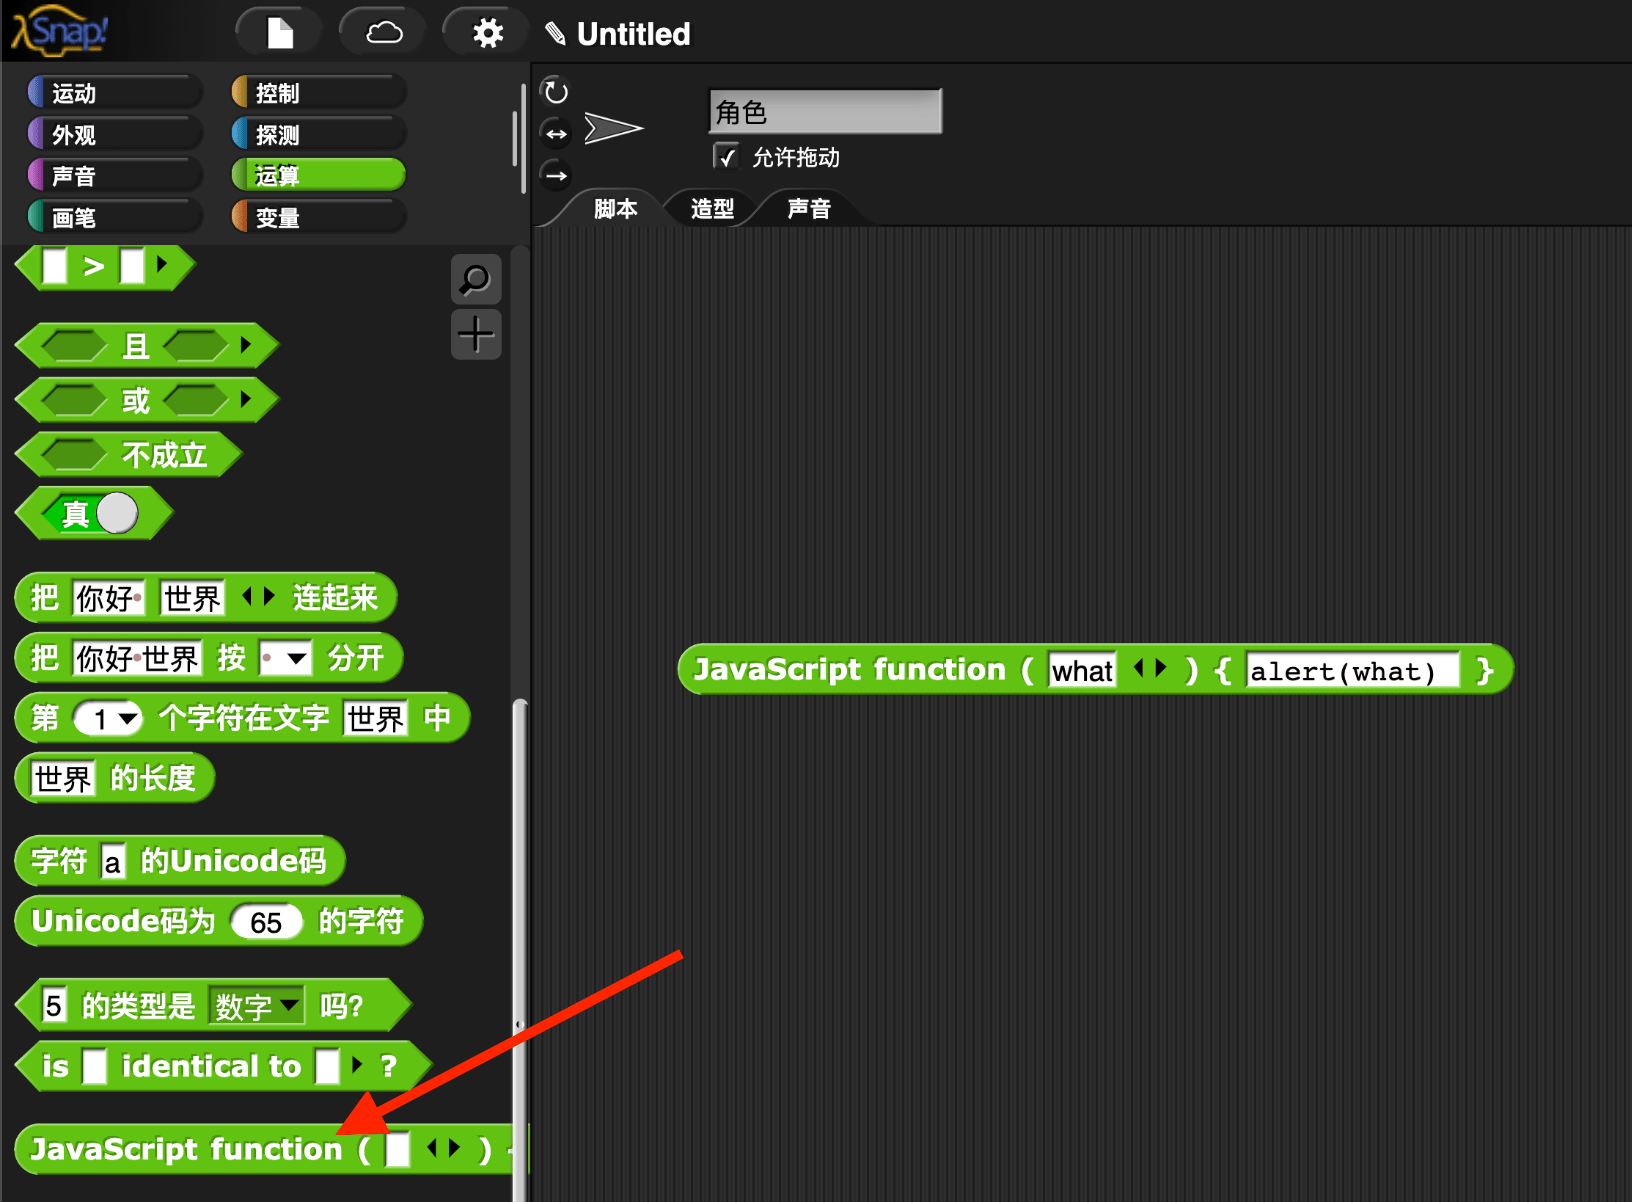Open the 变量 block category
This screenshot has height=1202, width=1632.
[x=317, y=216]
